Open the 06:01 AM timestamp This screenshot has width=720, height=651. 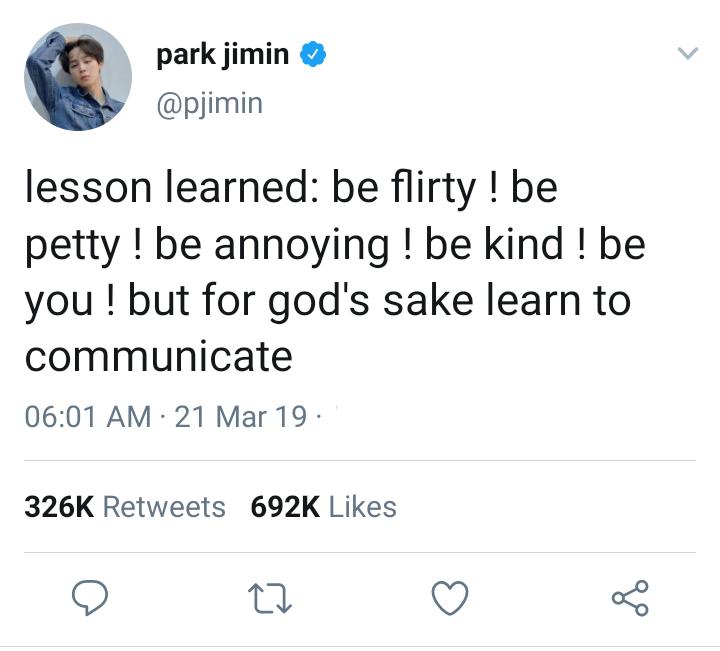(88, 417)
